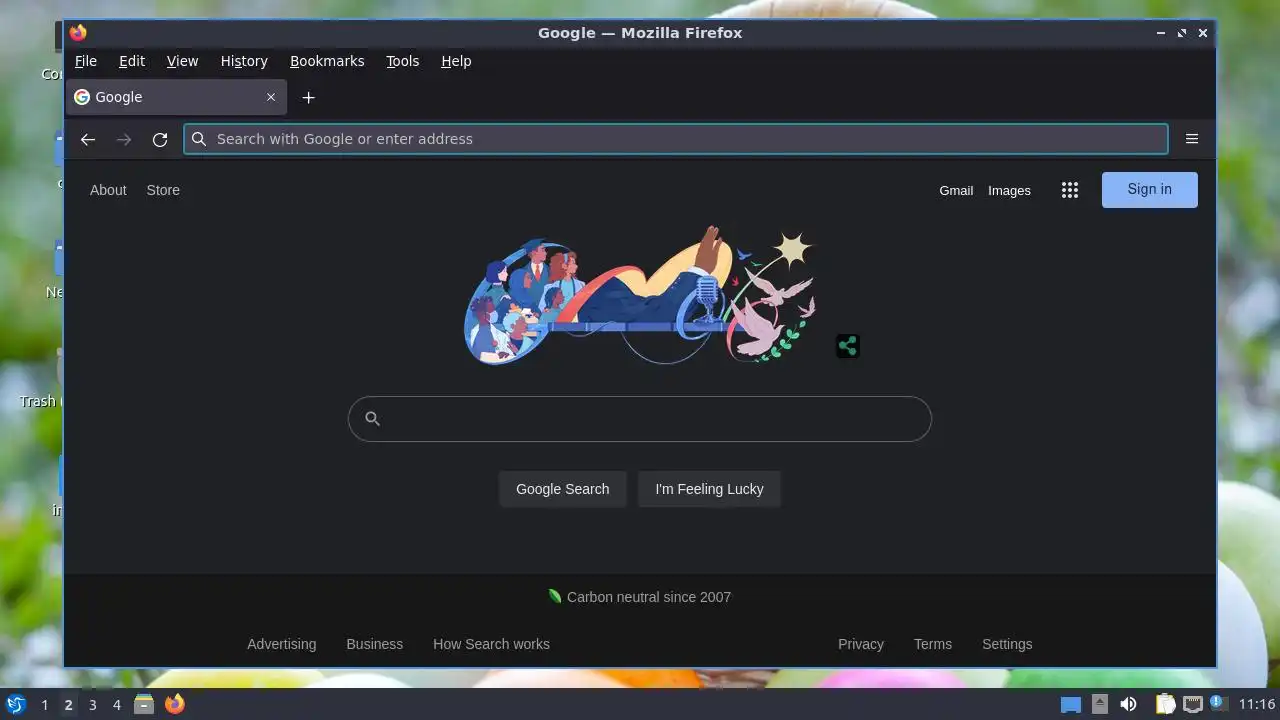Click the Firefox logo in the title bar

point(78,33)
